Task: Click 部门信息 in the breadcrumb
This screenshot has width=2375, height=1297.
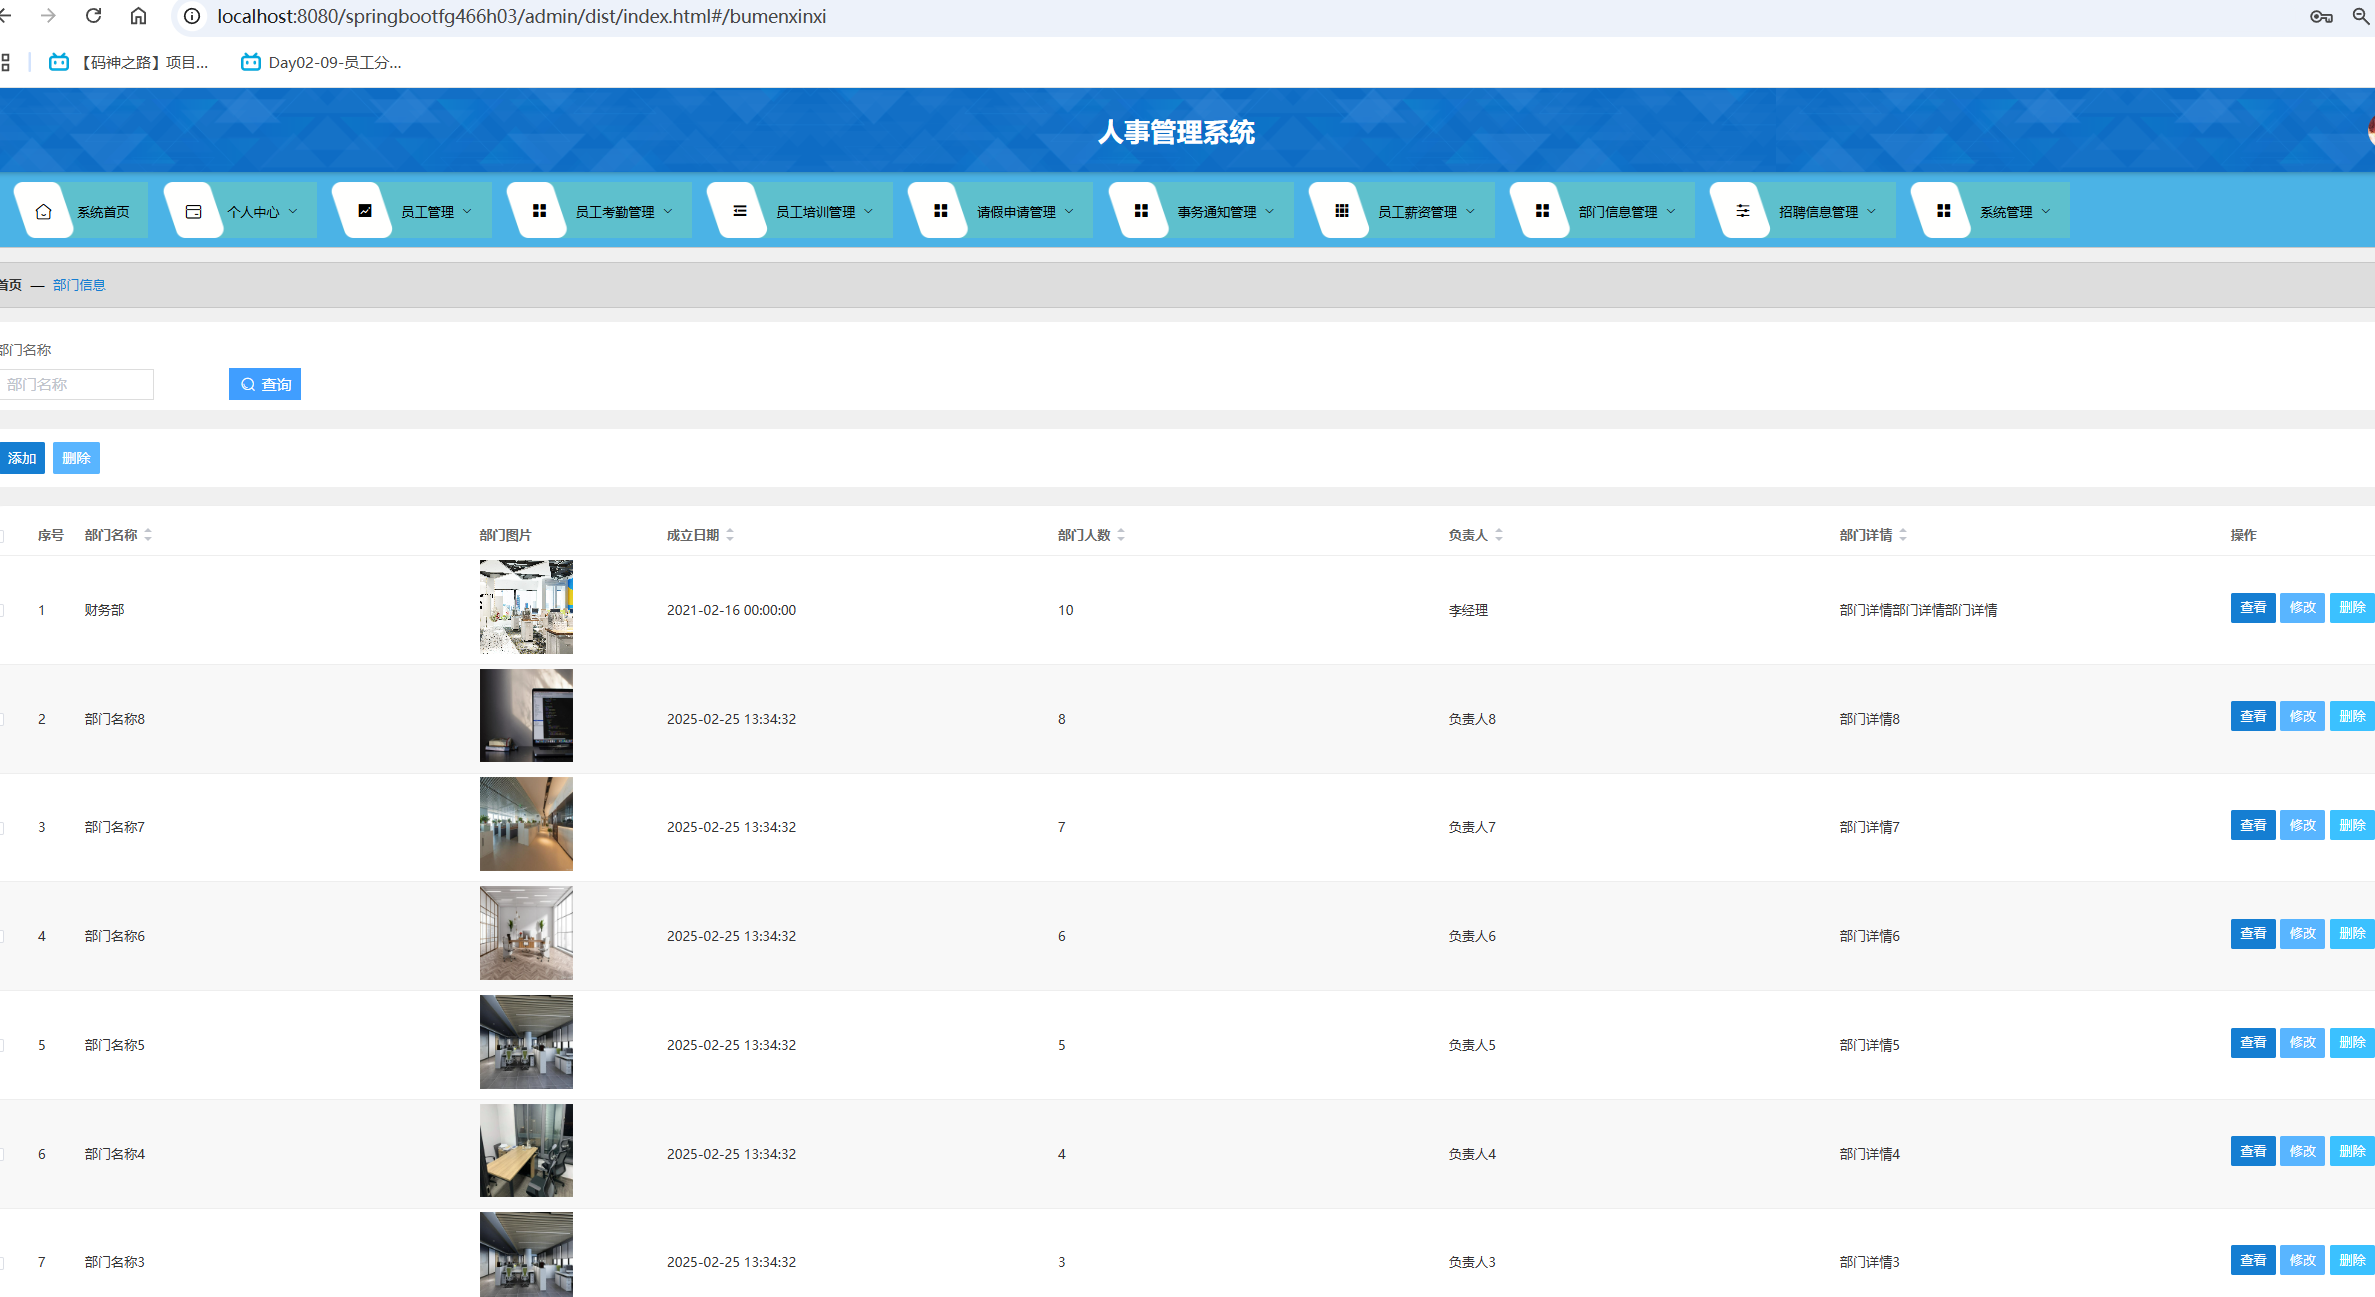Action: pyautogui.click(x=79, y=285)
